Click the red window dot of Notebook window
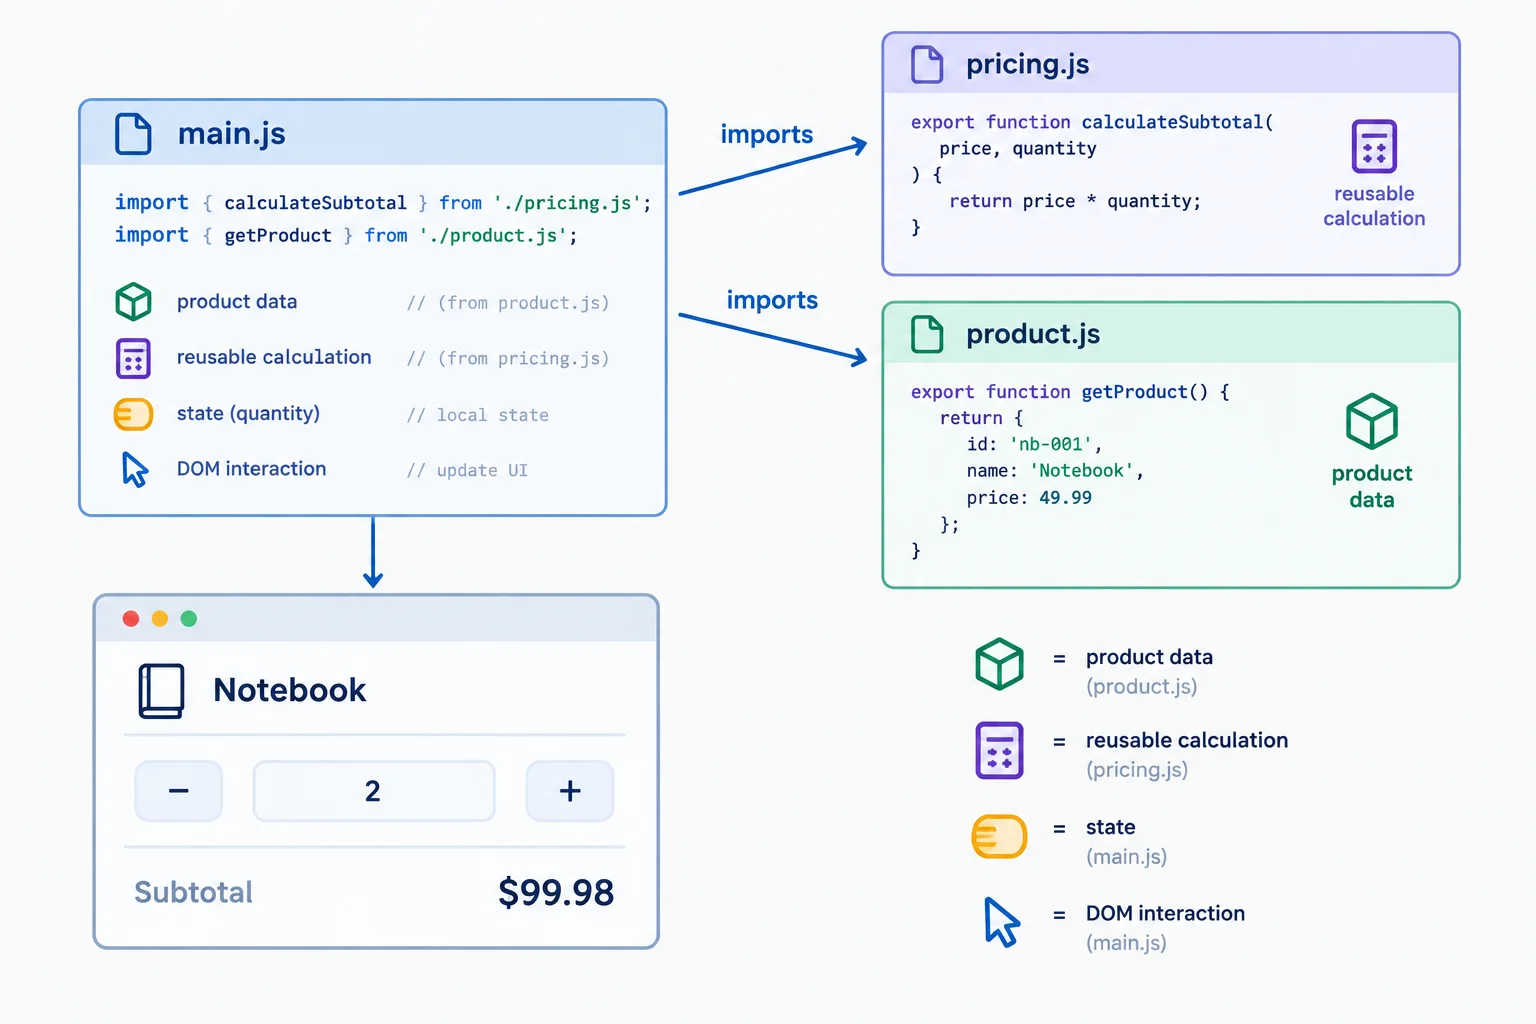The height and width of the screenshot is (1024, 1536). 131,619
